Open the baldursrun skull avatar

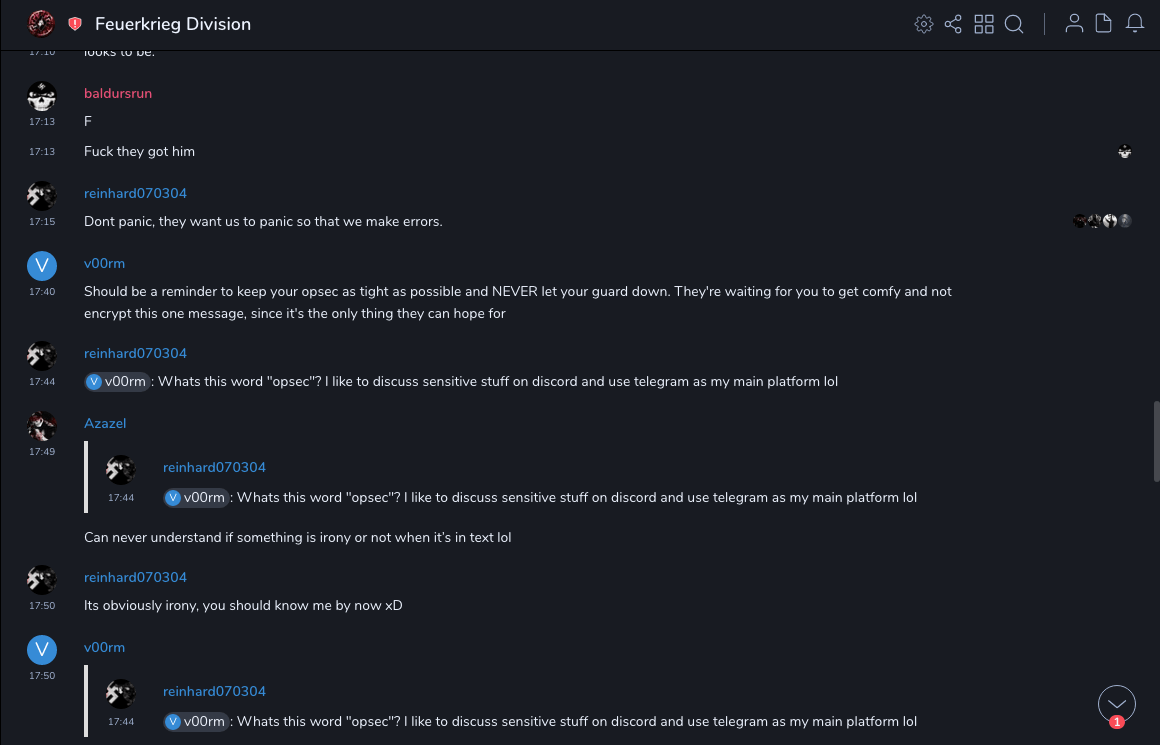[x=41, y=97]
